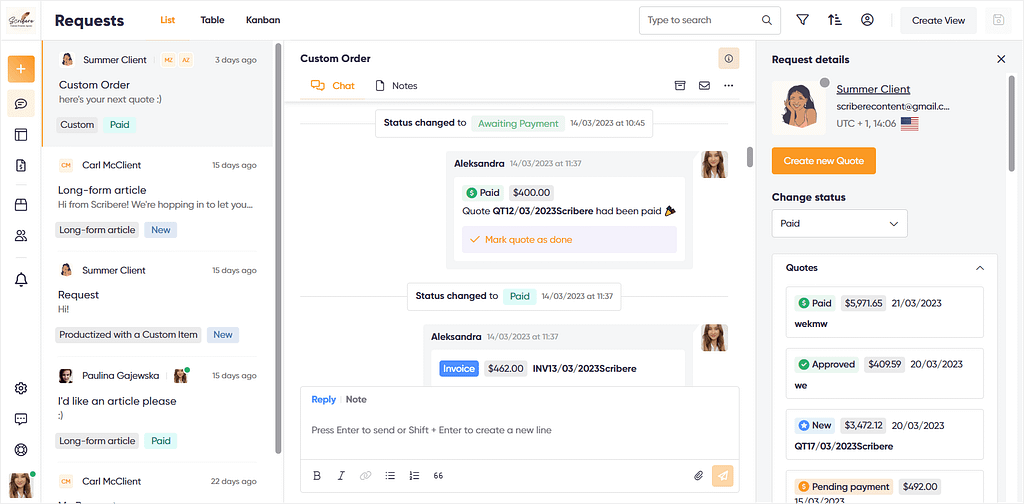Click the Scribere logo thumbnail
This screenshot has height=504, width=1024.
pyautogui.click(x=21, y=20)
